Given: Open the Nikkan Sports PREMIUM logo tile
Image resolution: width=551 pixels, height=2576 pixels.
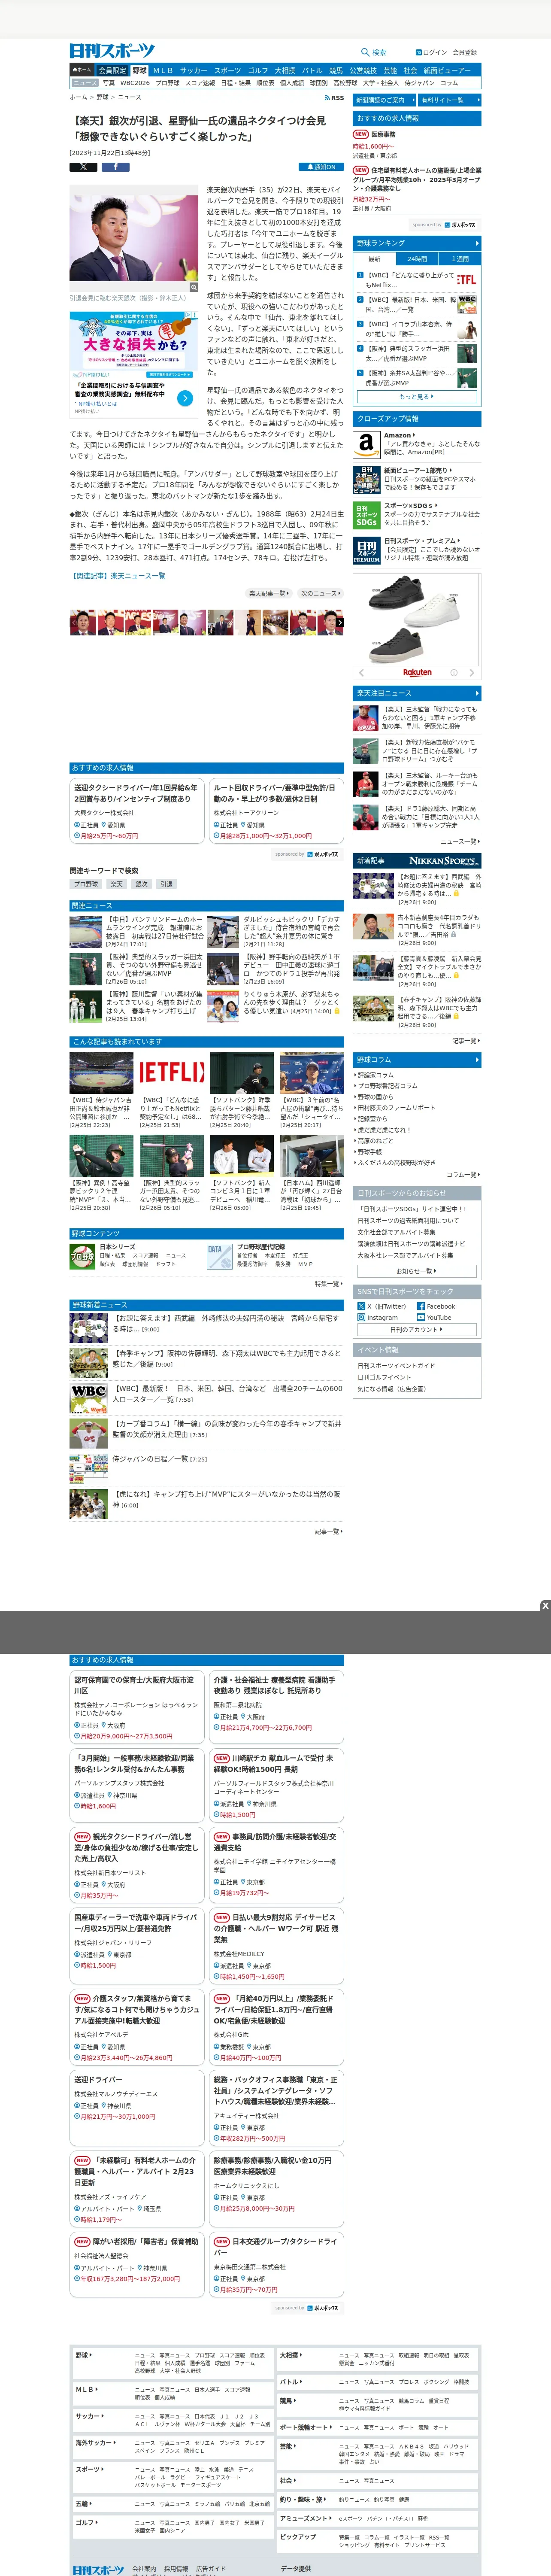Looking at the screenshot, I should point(366,551).
